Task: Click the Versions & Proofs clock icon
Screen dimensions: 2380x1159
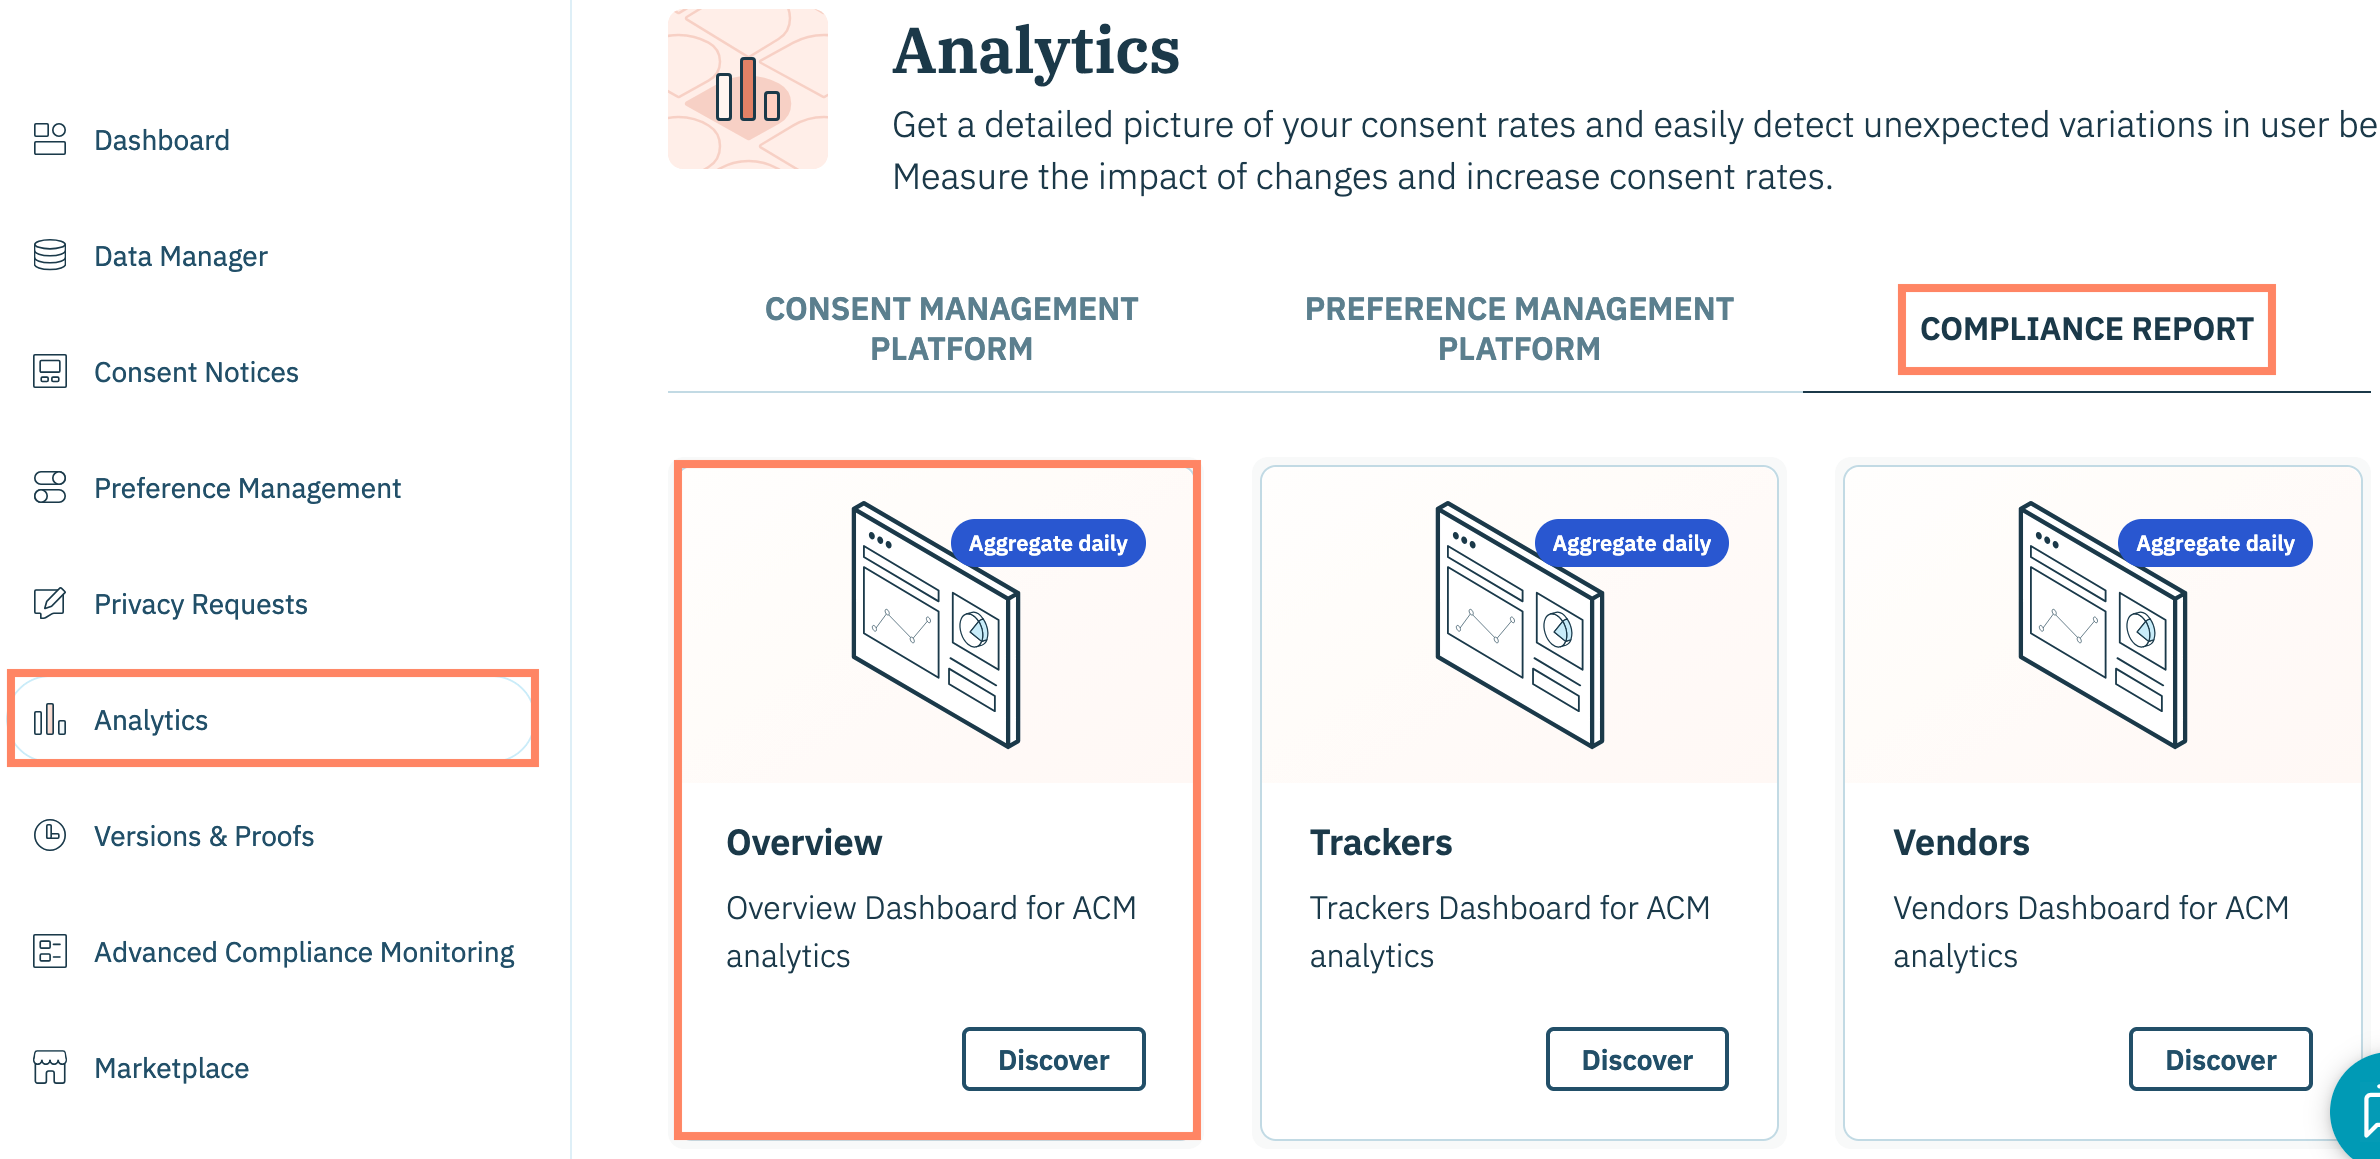Action: click(50, 836)
